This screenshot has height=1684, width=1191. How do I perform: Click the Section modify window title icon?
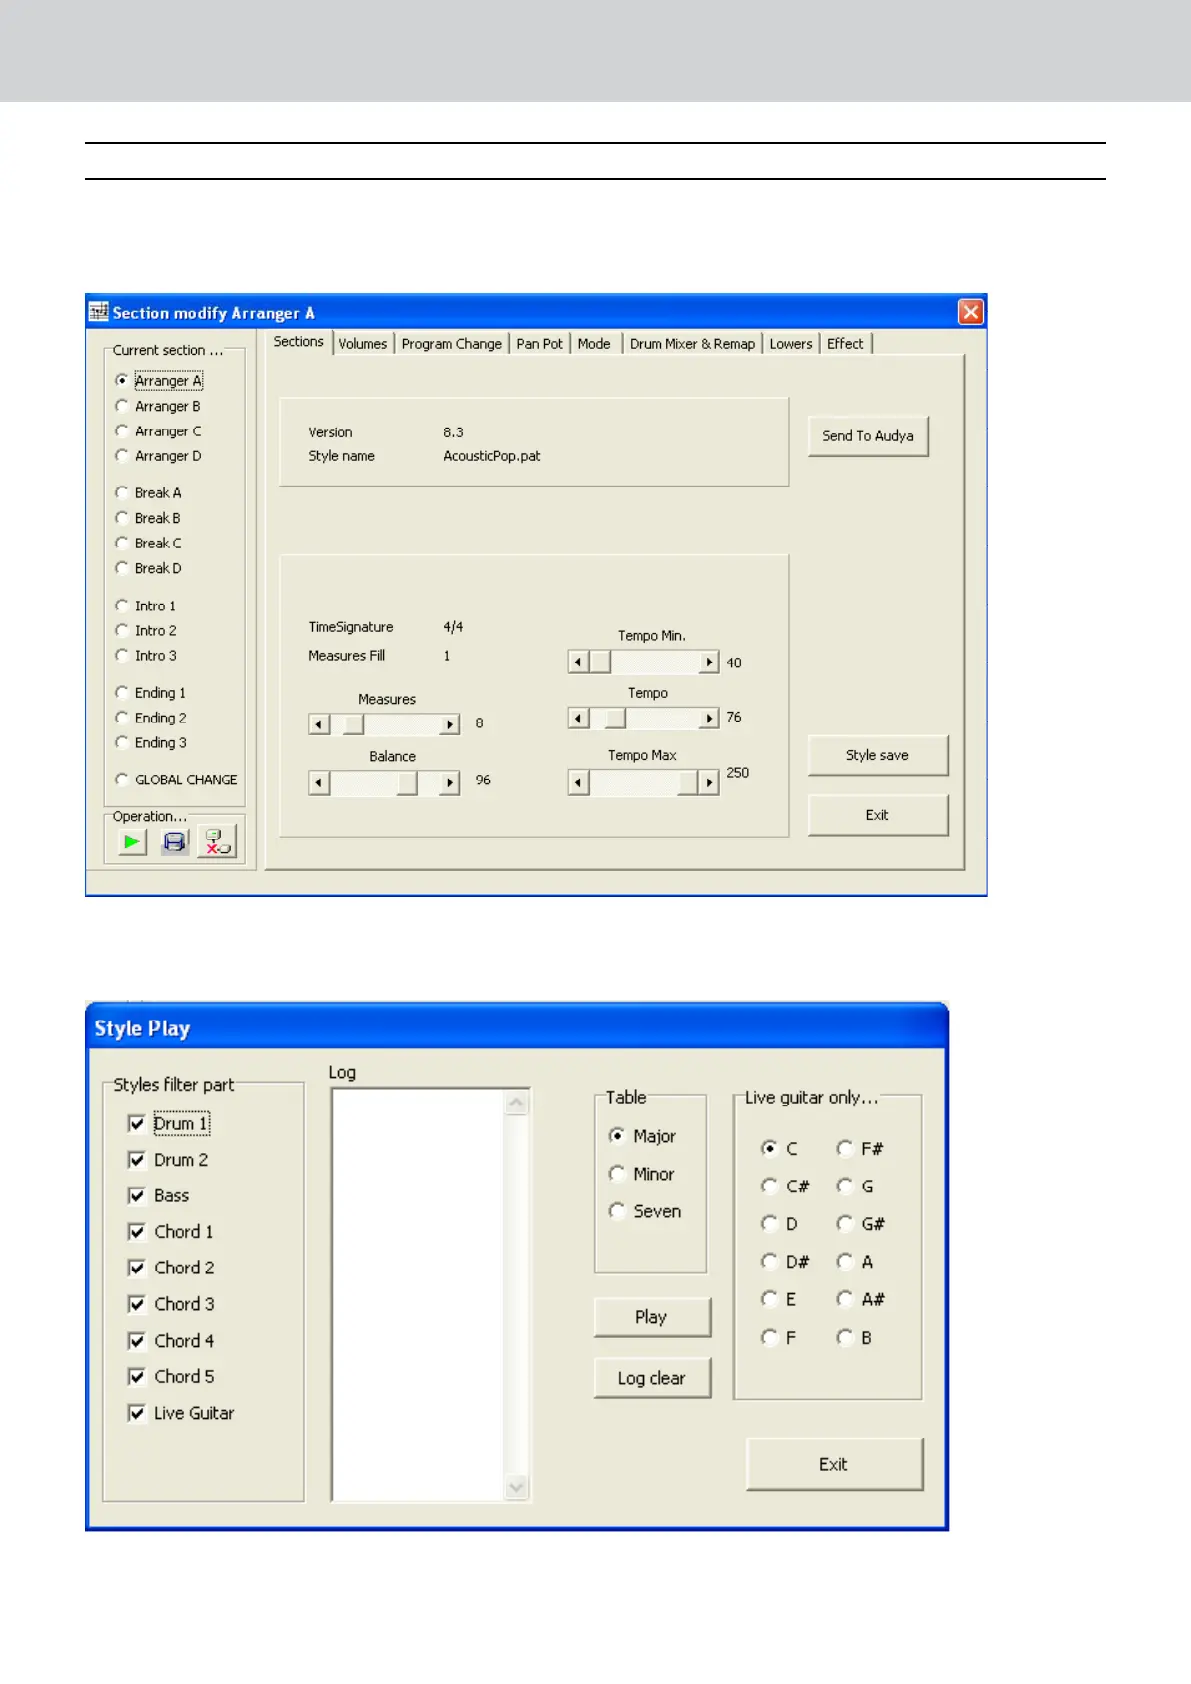click(98, 312)
